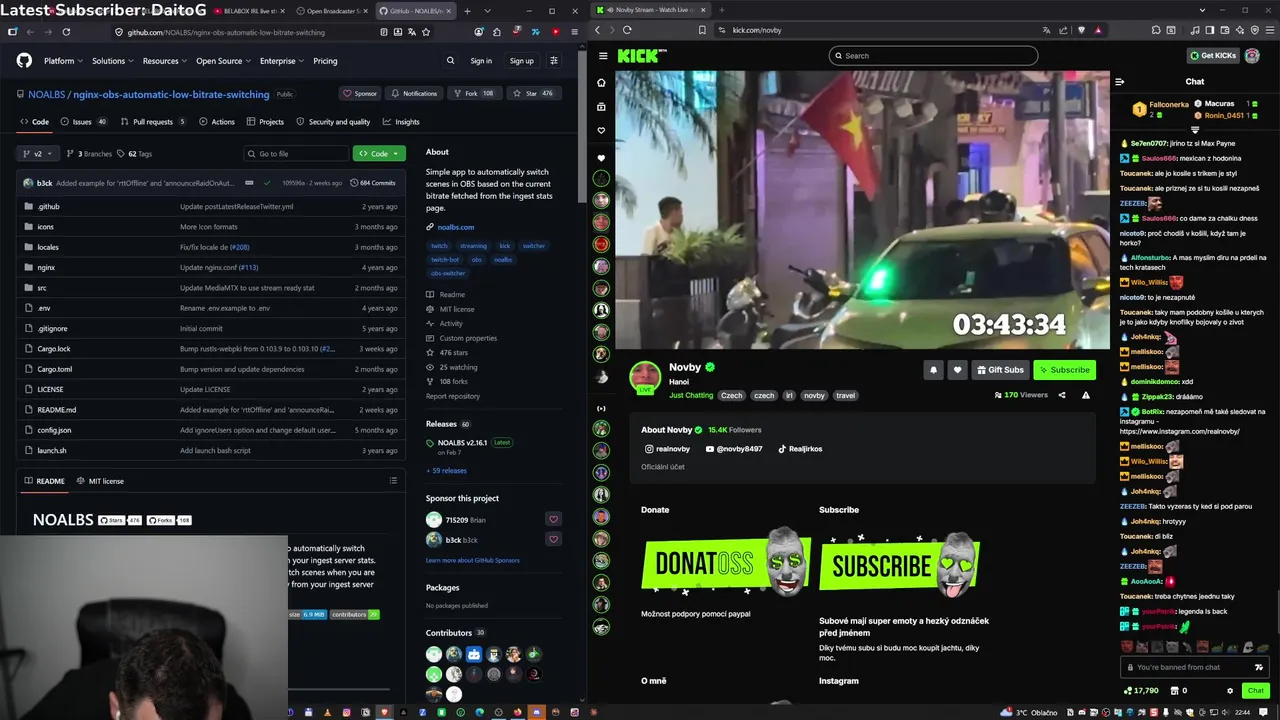
Task: Open Kick browse icon in sidebar
Action: pyautogui.click(x=601, y=107)
